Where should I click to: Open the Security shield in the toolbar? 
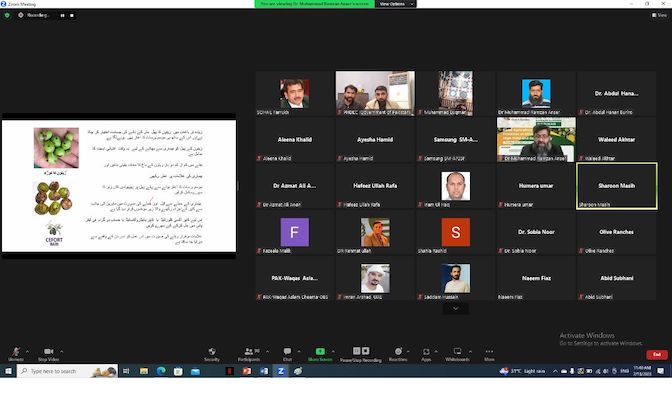[x=212, y=352]
